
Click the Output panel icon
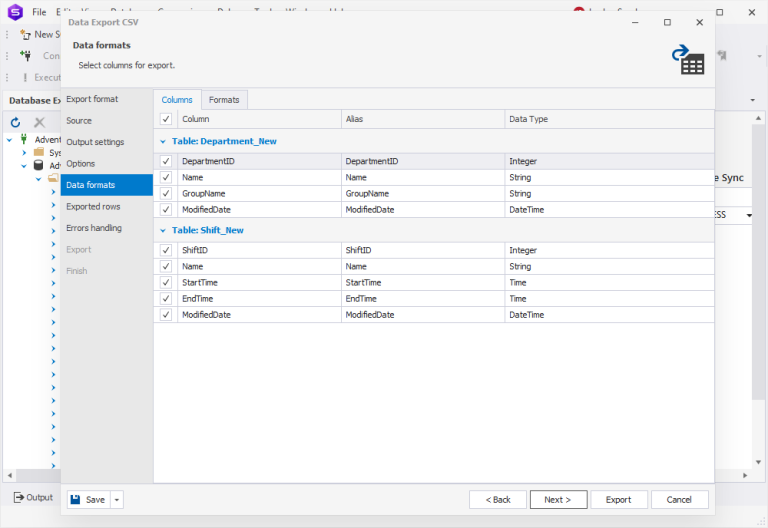tap(19, 497)
